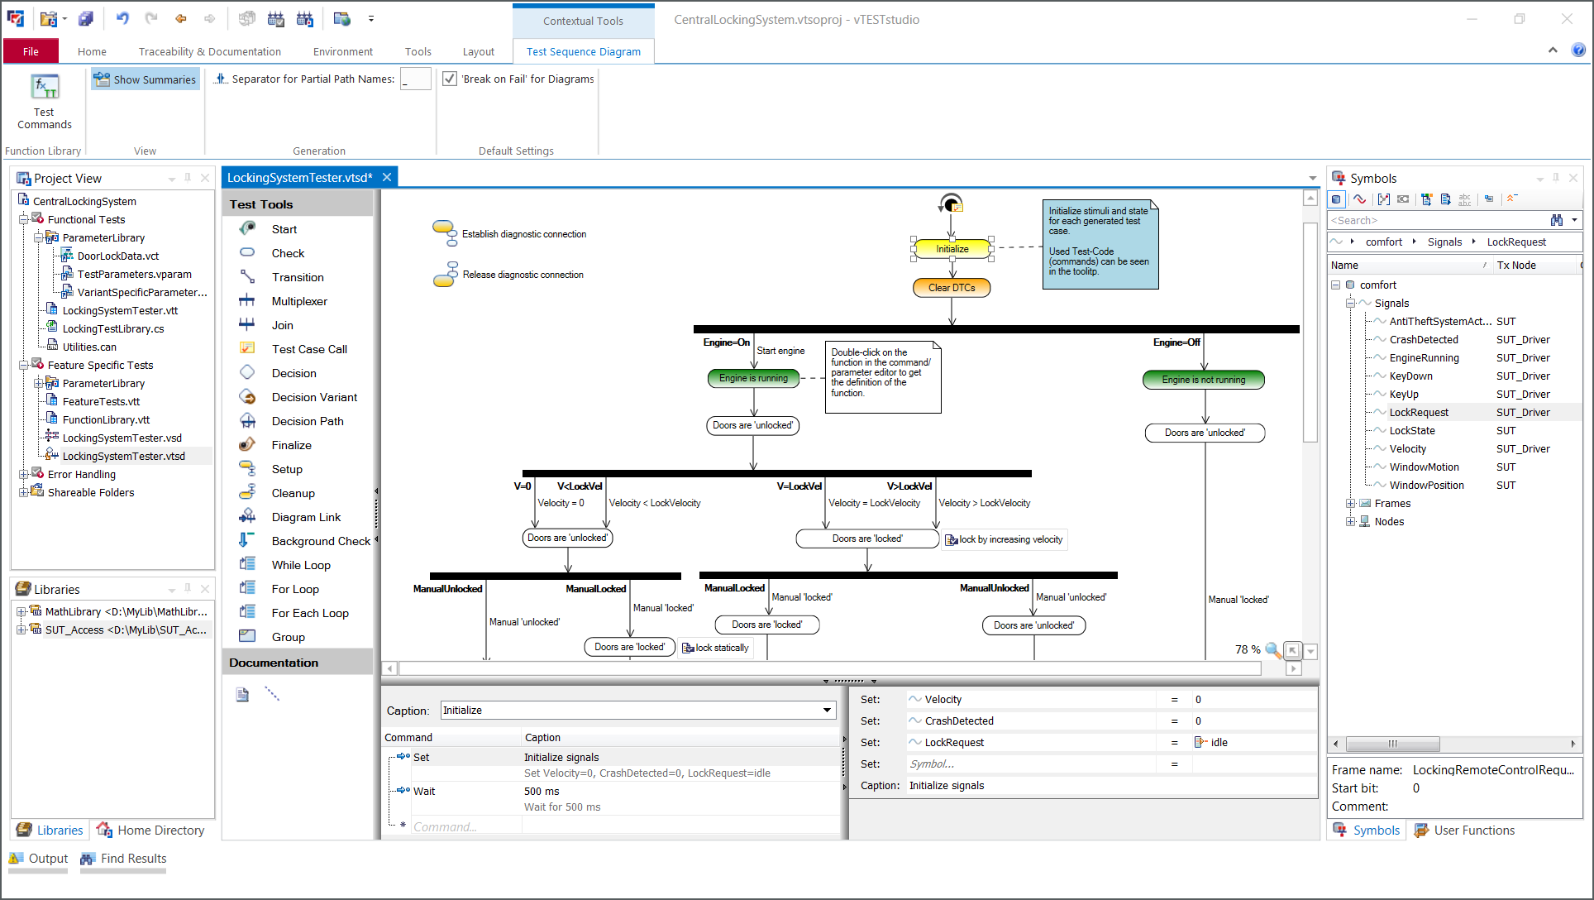
Task: Select the WindowPosition signal in Symbols
Action: [x=1427, y=485]
